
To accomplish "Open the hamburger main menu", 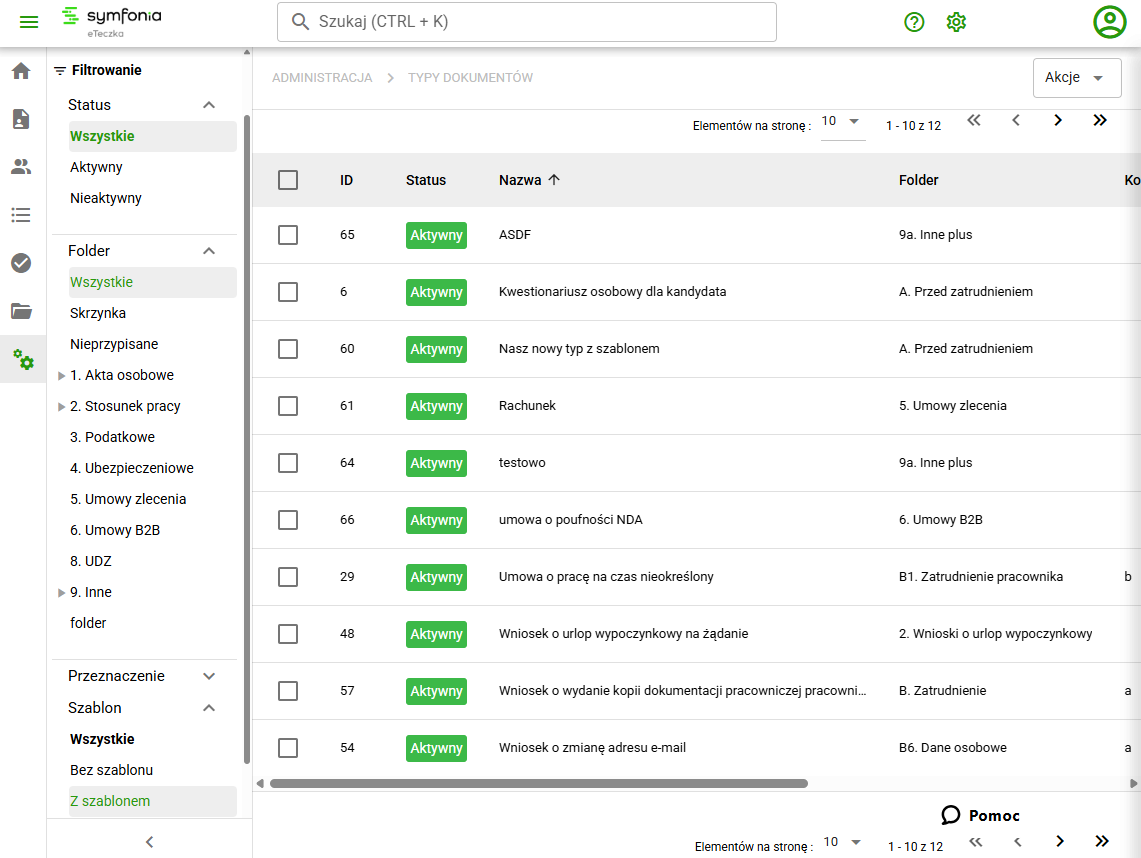I will (29, 22).
